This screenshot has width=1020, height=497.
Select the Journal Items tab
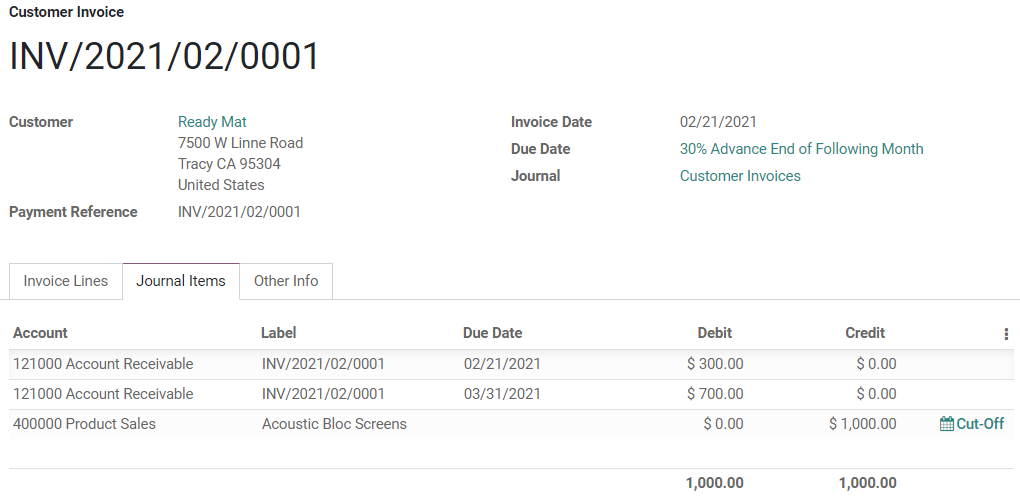pyautogui.click(x=181, y=281)
